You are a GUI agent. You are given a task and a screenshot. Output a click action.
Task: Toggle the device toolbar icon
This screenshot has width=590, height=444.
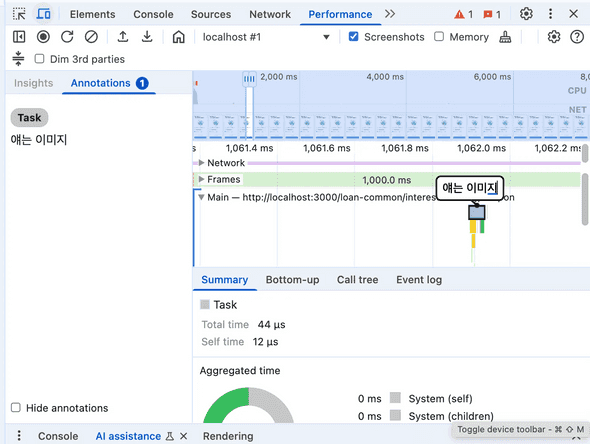pos(44,14)
